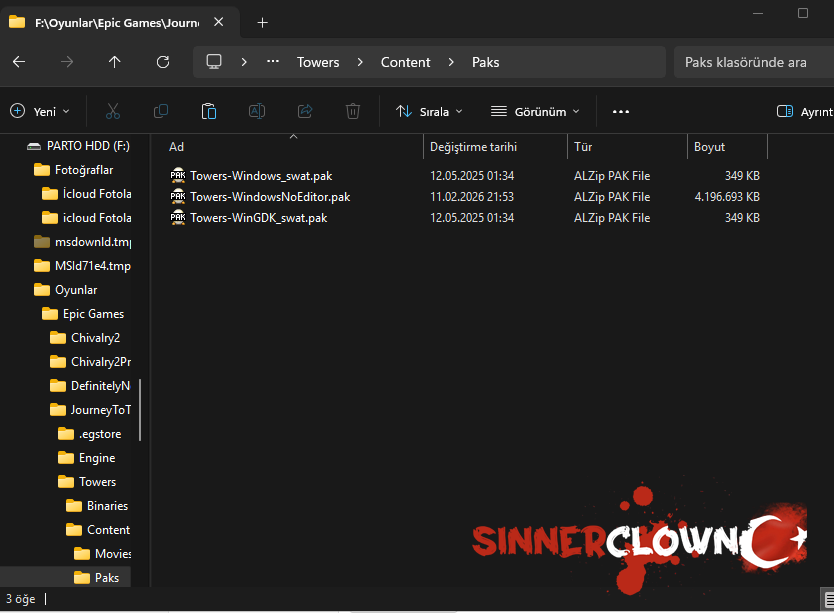The width and height of the screenshot is (834, 613).
Task: Click the Paks search box
Action: (750, 62)
